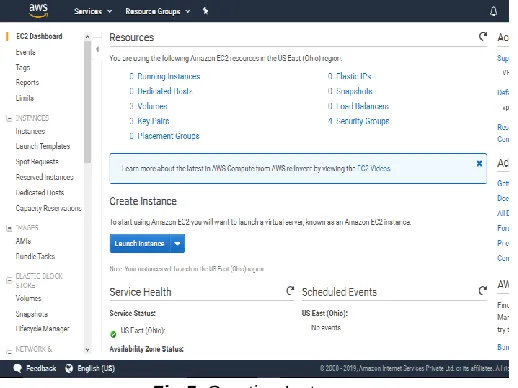This screenshot has height=388, width=518.
Task: Collapse the INSTANCES section in sidebar
Action: [x=9, y=118]
